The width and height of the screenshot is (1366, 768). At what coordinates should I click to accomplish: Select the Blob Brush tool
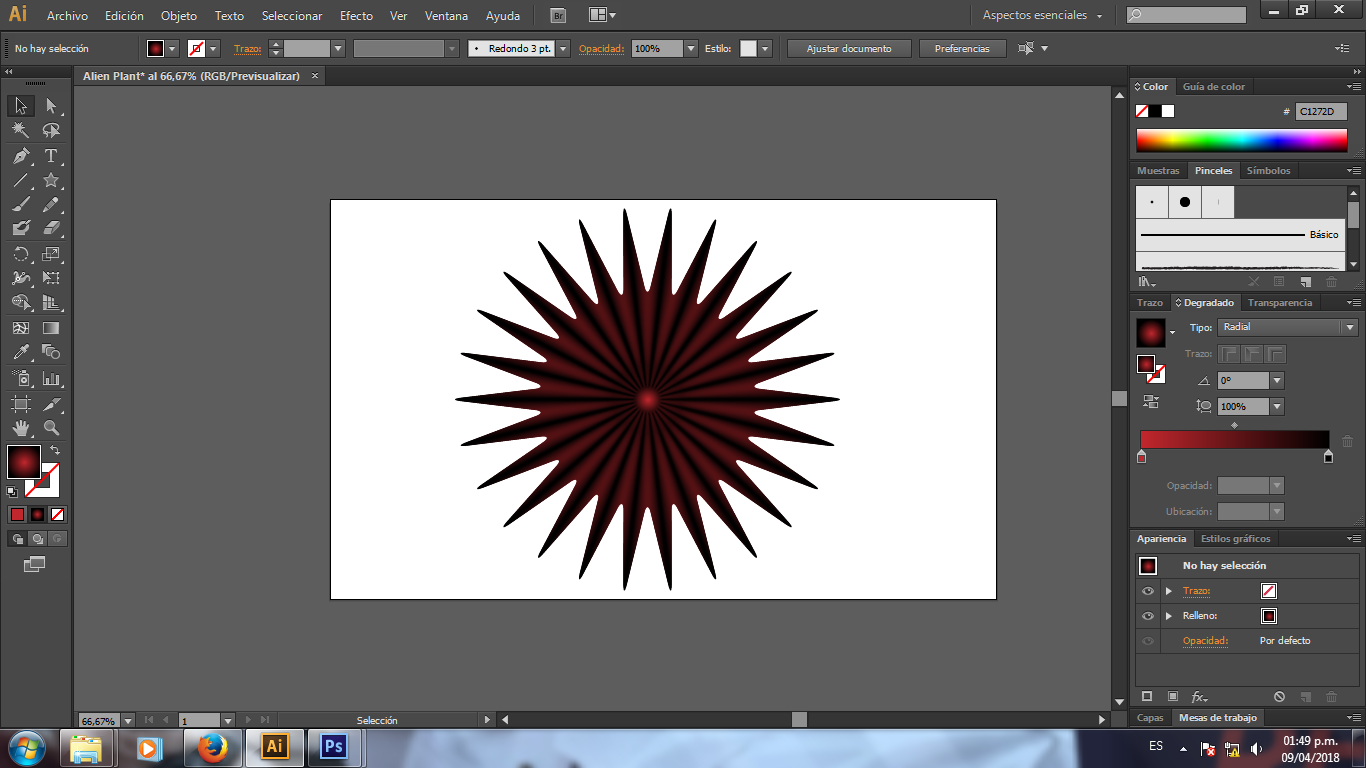21,229
